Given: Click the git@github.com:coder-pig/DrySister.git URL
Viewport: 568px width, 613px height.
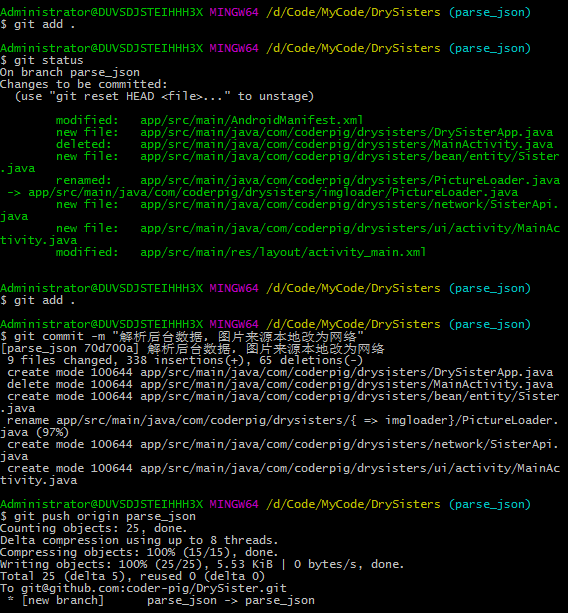Looking at the screenshot, I should tap(154, 588).
